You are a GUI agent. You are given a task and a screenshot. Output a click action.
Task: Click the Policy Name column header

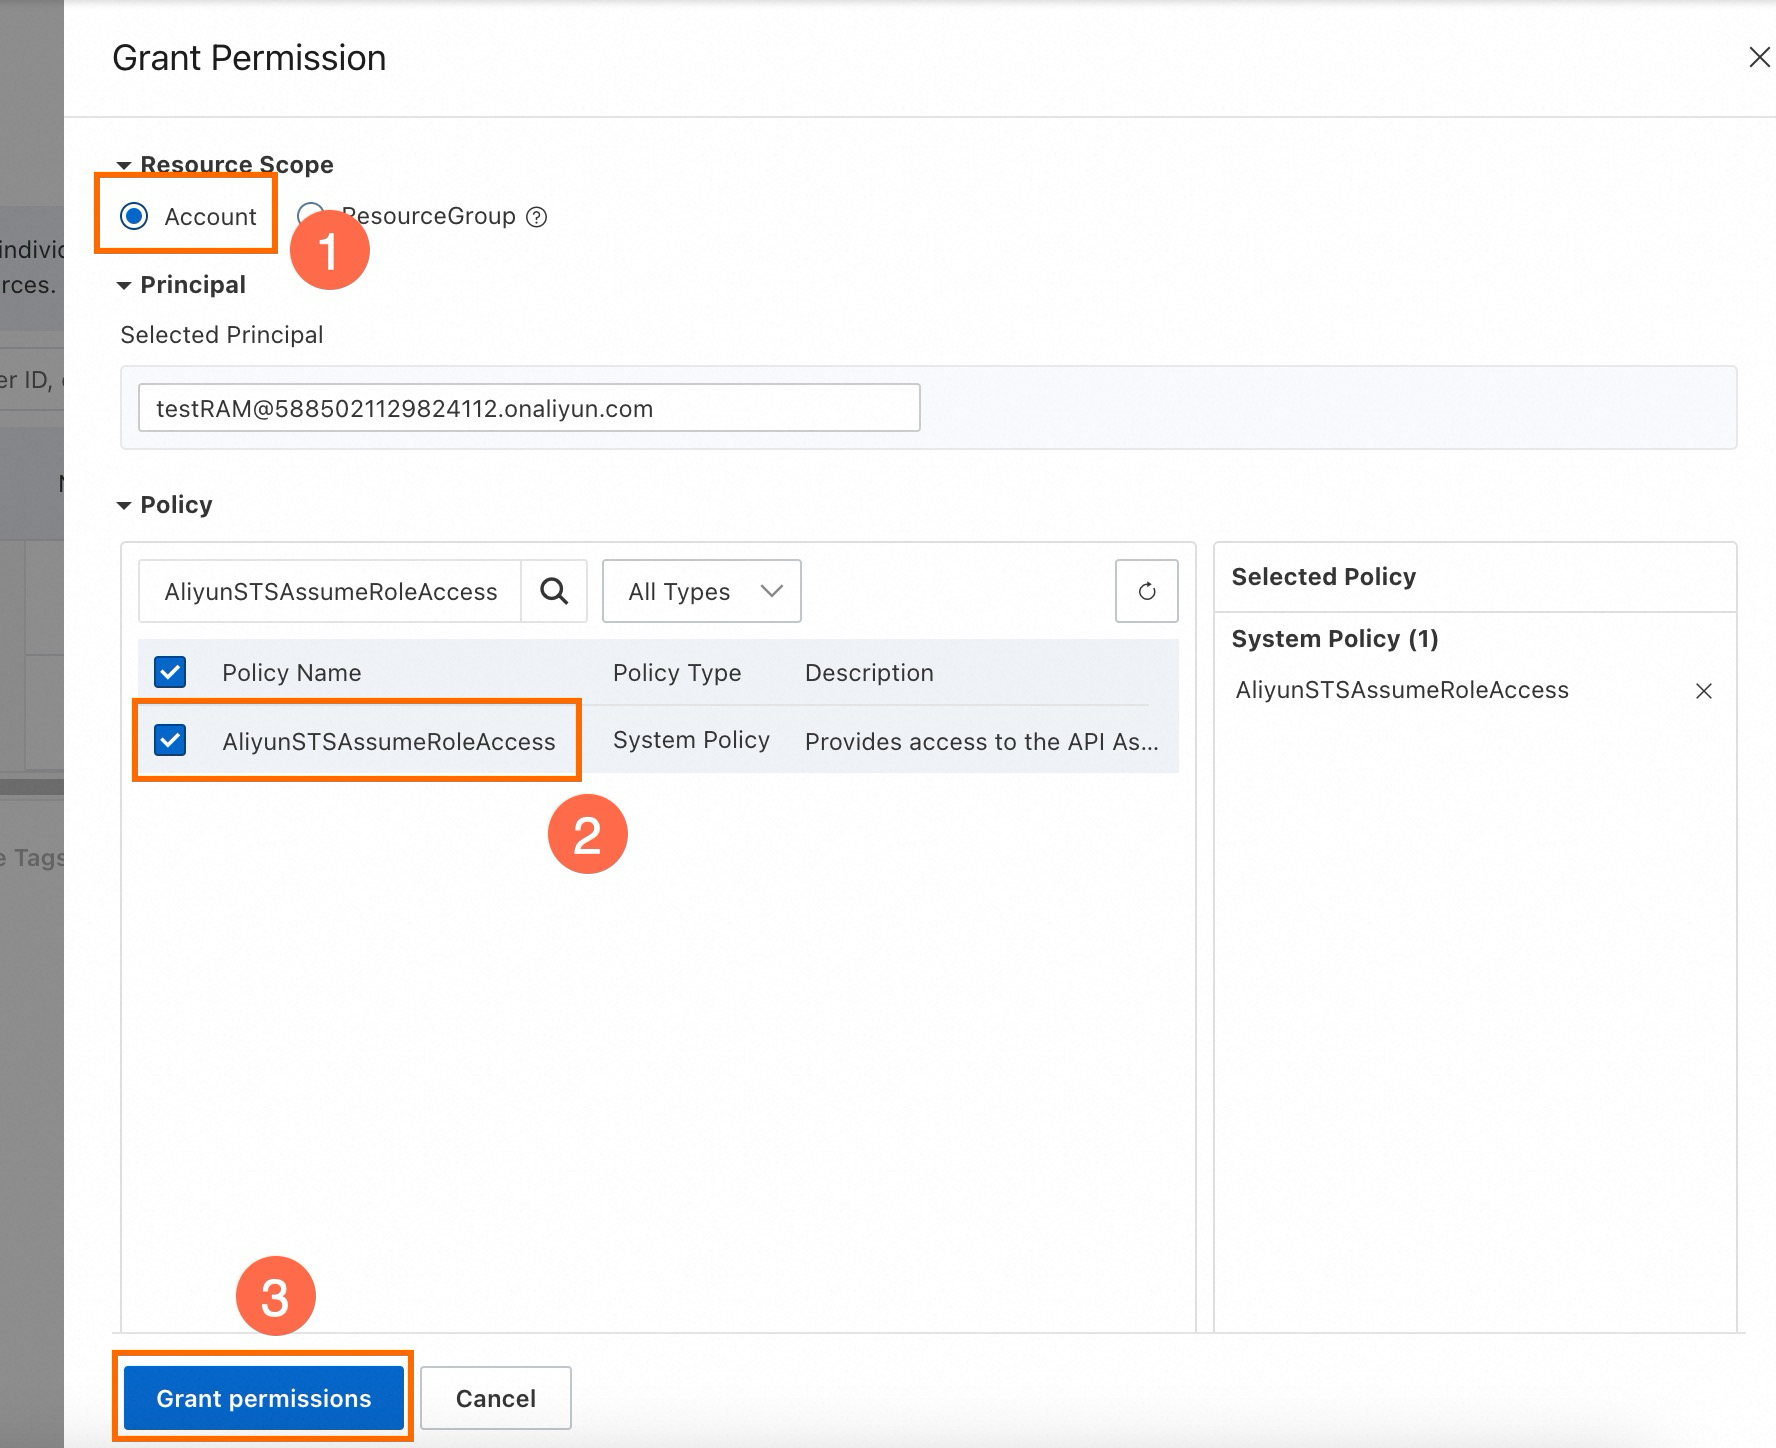coord(291,672)
